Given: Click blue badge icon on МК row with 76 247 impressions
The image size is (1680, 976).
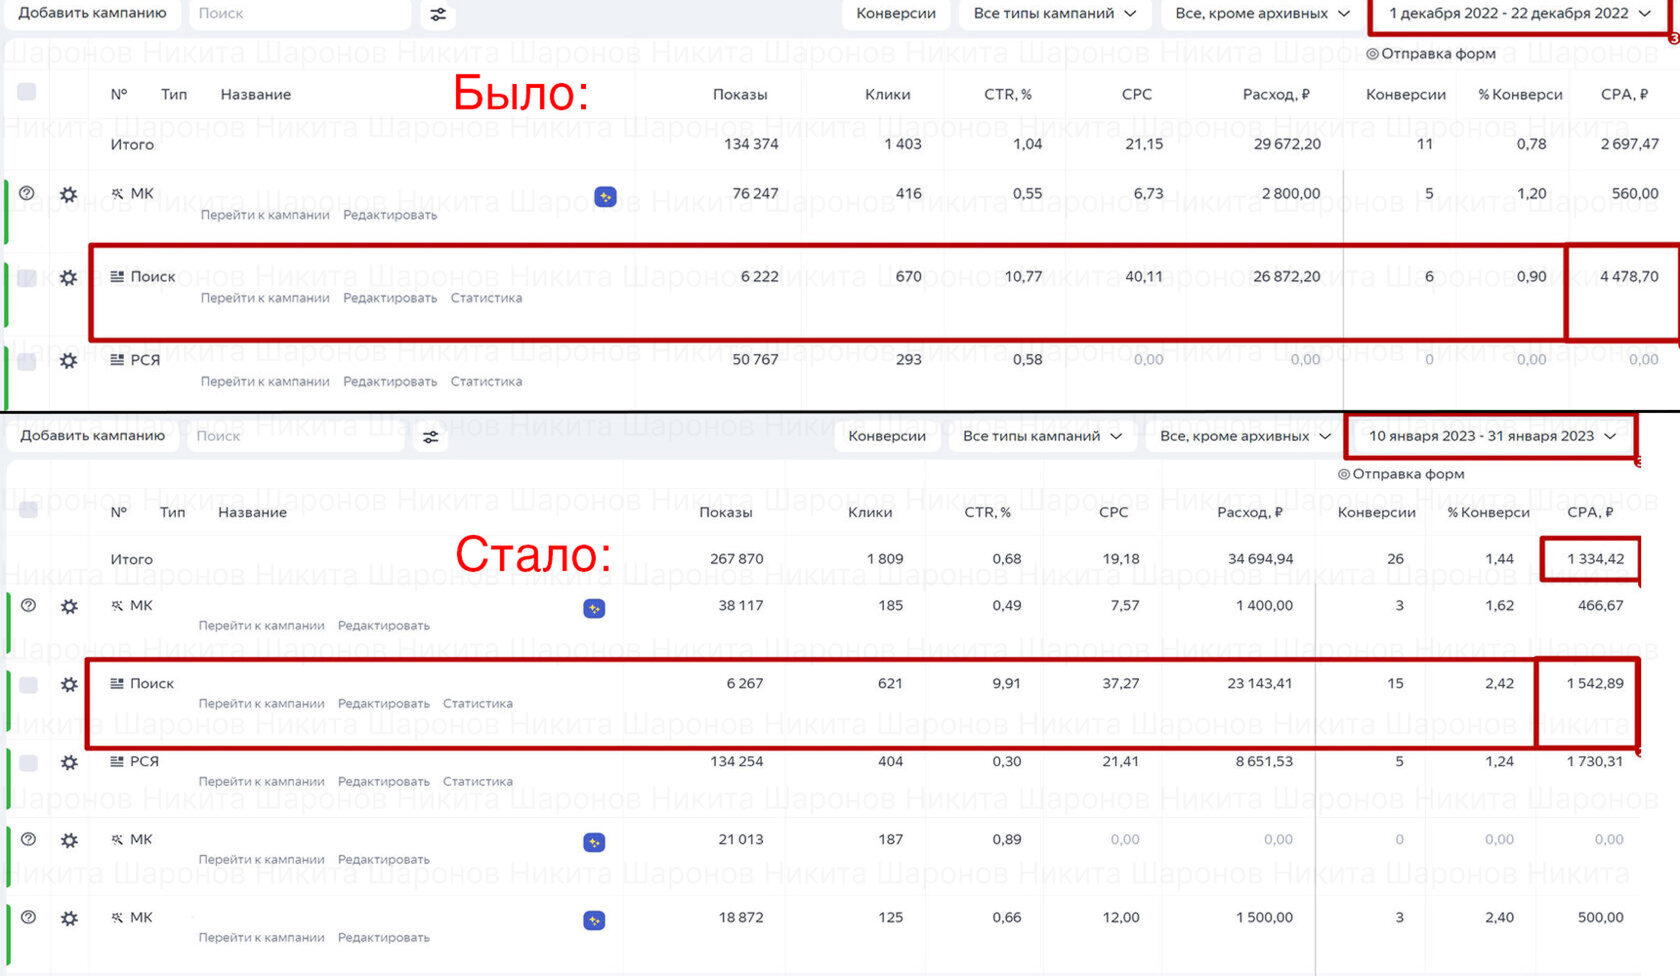Looking at the screenshot, I should click(605, 197).
